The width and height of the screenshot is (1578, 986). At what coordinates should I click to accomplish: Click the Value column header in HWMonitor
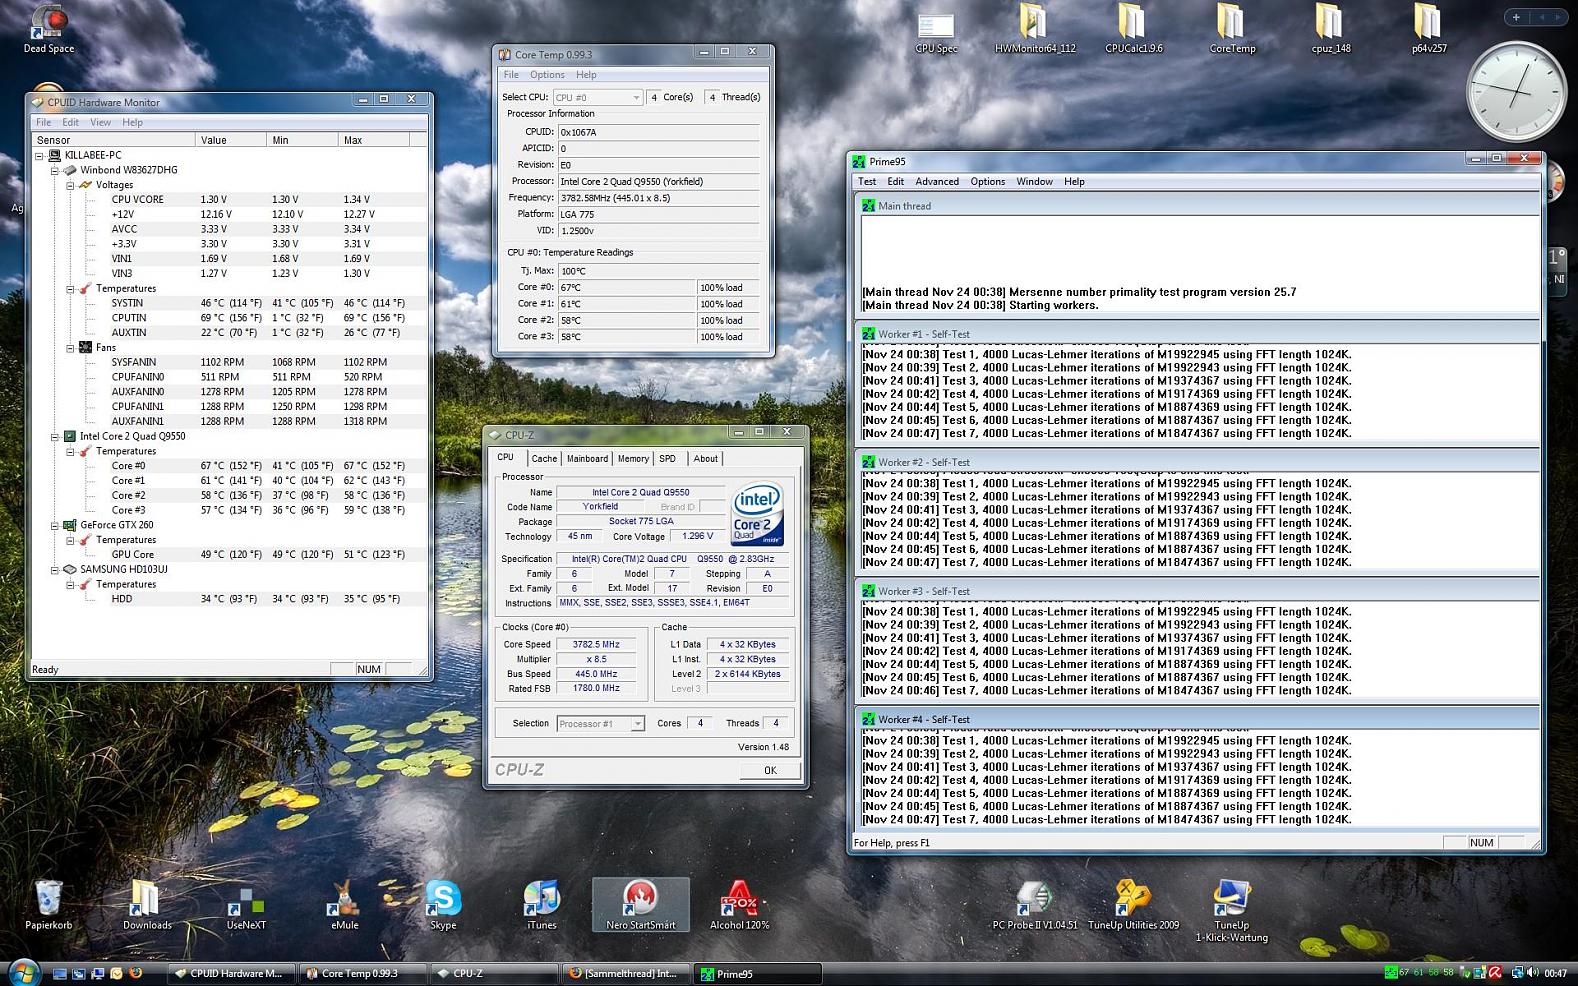(231, 140)
